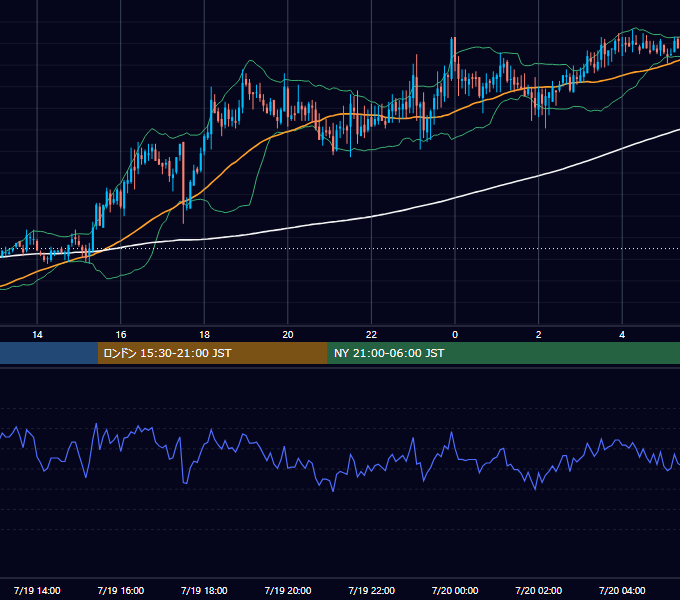
Task: Click hour label 20 on the time axis
Action: [288, 335]
